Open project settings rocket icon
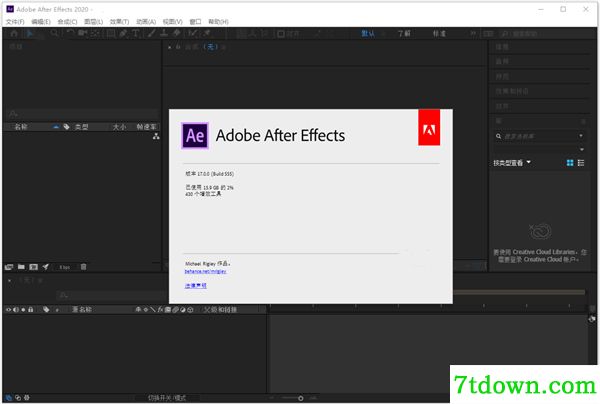Image resolution: width=600 pixels, height=404 pixels. 46,267
